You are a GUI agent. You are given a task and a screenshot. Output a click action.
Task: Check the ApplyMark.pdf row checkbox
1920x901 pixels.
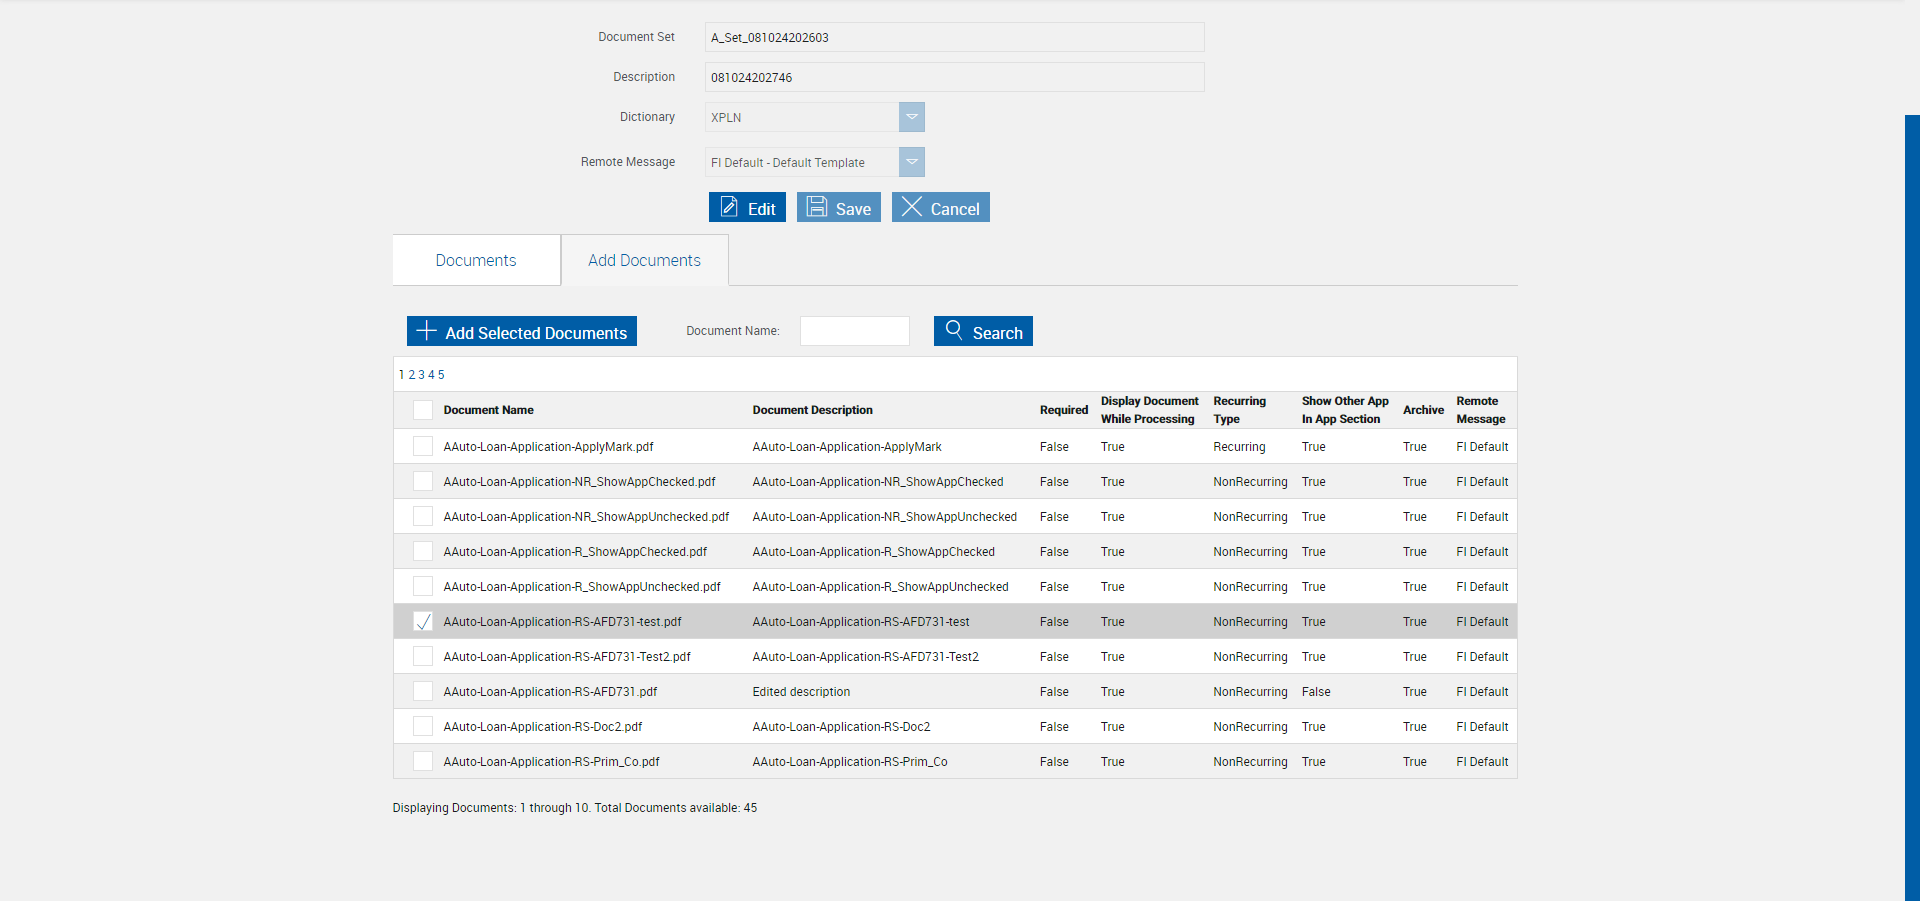point(423,446)
